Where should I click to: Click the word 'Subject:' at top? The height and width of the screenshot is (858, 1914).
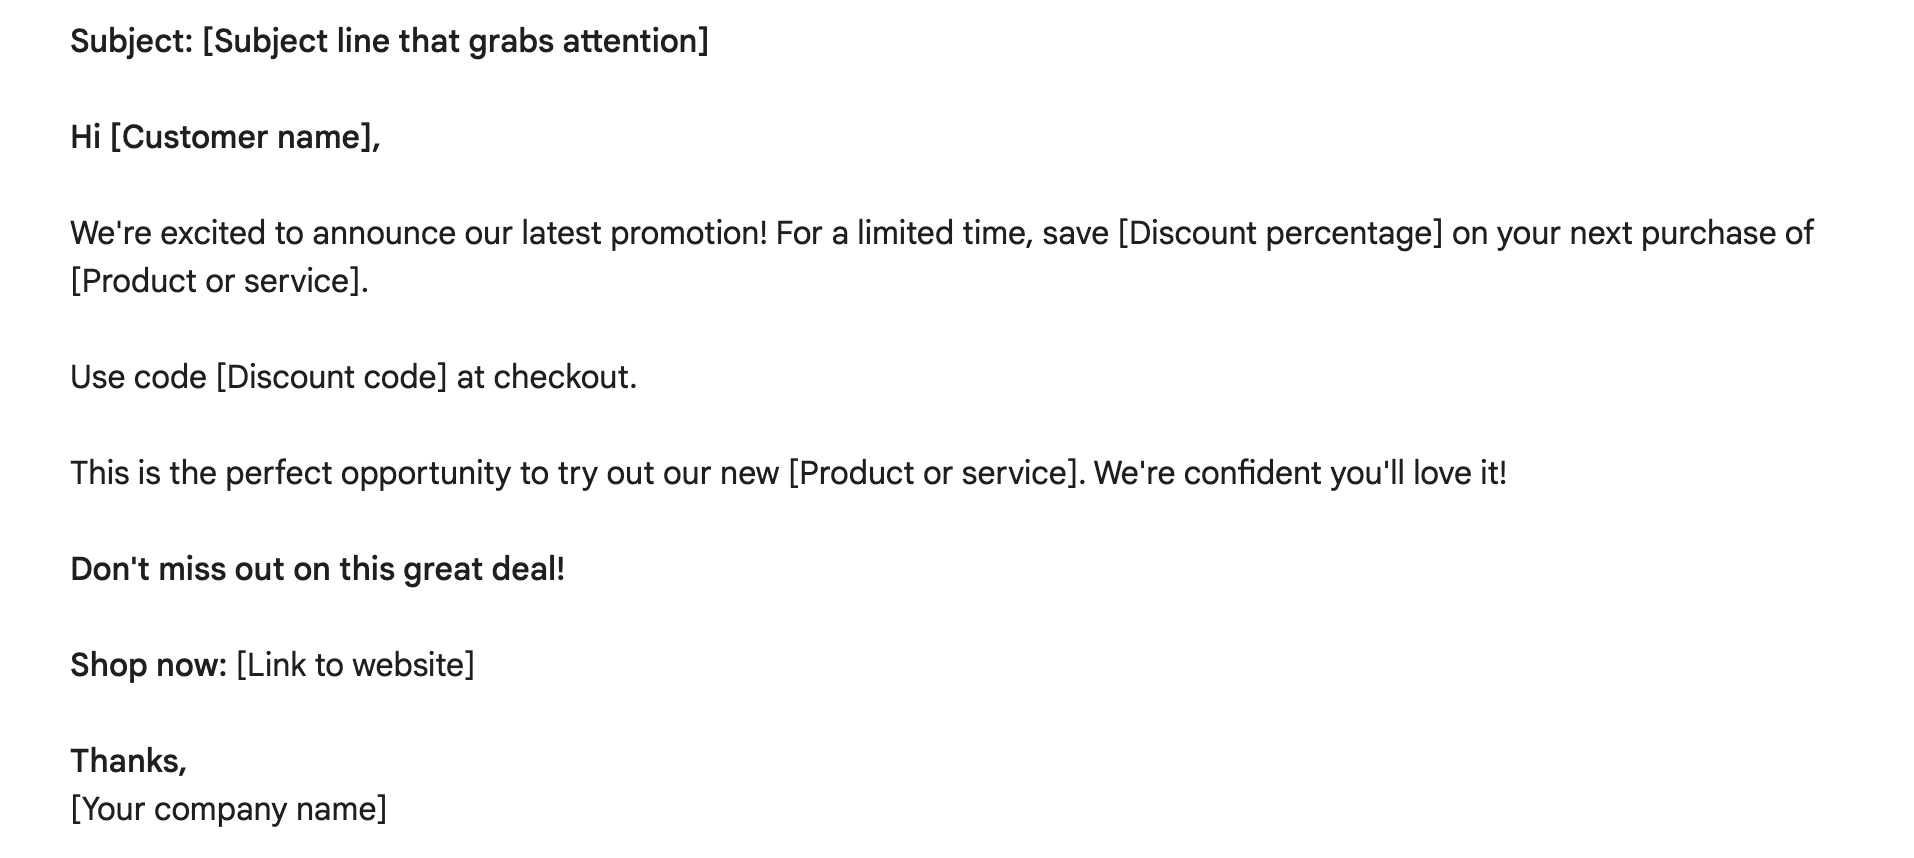point(132,41)
